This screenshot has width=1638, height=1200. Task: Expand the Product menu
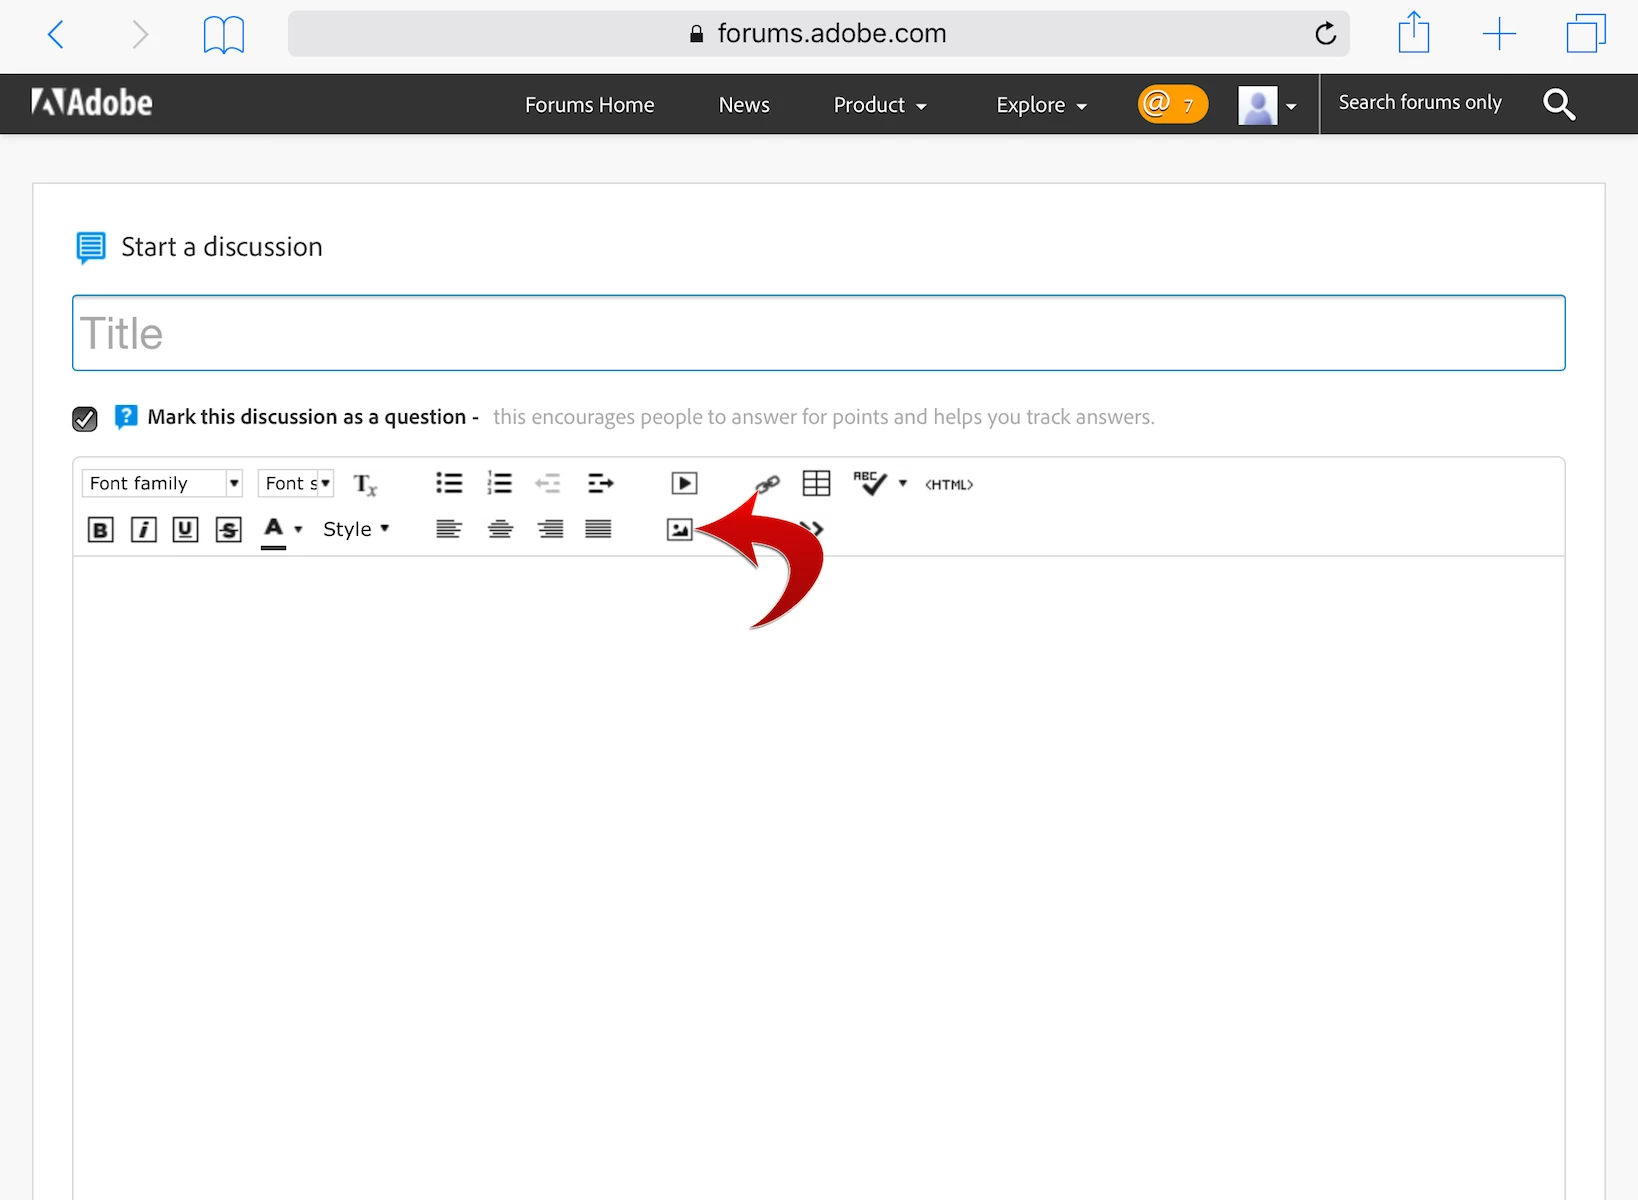tap(880, 105)
